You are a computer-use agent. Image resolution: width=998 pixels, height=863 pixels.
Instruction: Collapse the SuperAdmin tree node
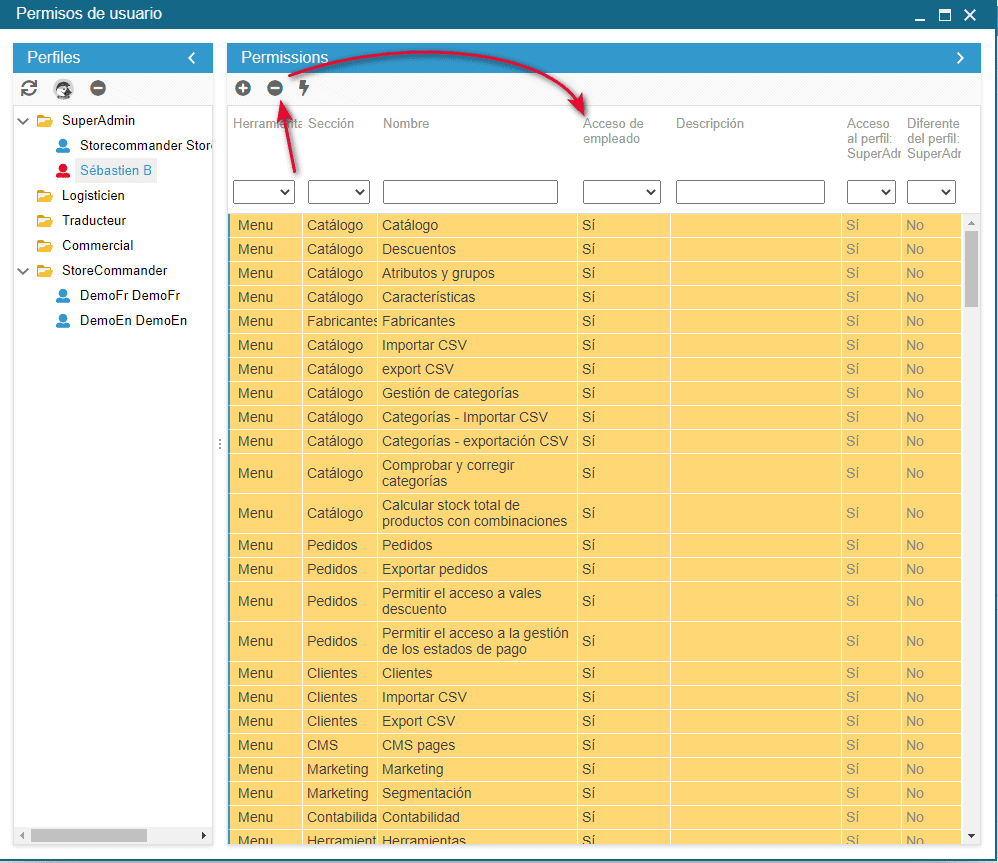point(23,121)
